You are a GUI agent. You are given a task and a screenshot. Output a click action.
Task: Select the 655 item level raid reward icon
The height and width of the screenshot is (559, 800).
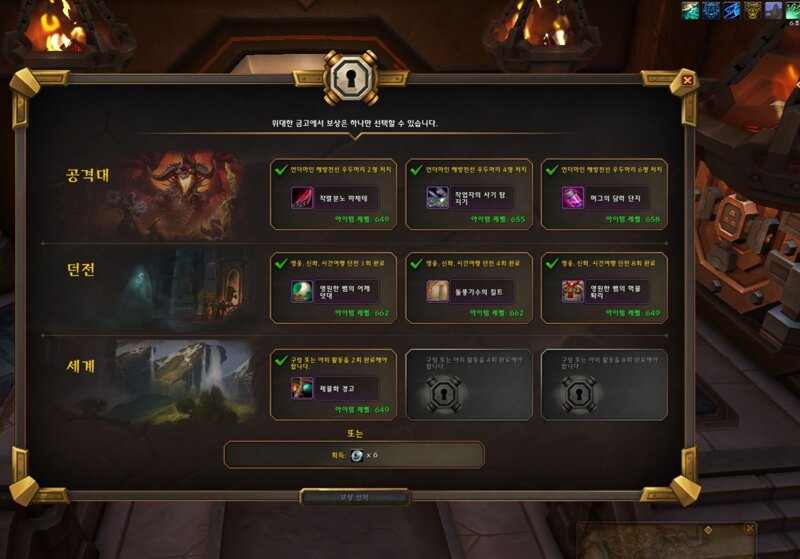coord(437,198)
